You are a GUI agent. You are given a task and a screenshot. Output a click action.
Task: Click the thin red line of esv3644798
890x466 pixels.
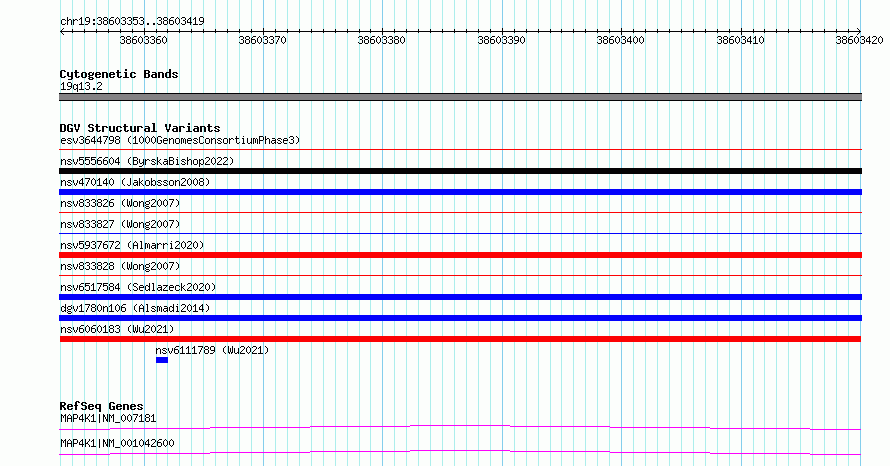pos(460,150)
